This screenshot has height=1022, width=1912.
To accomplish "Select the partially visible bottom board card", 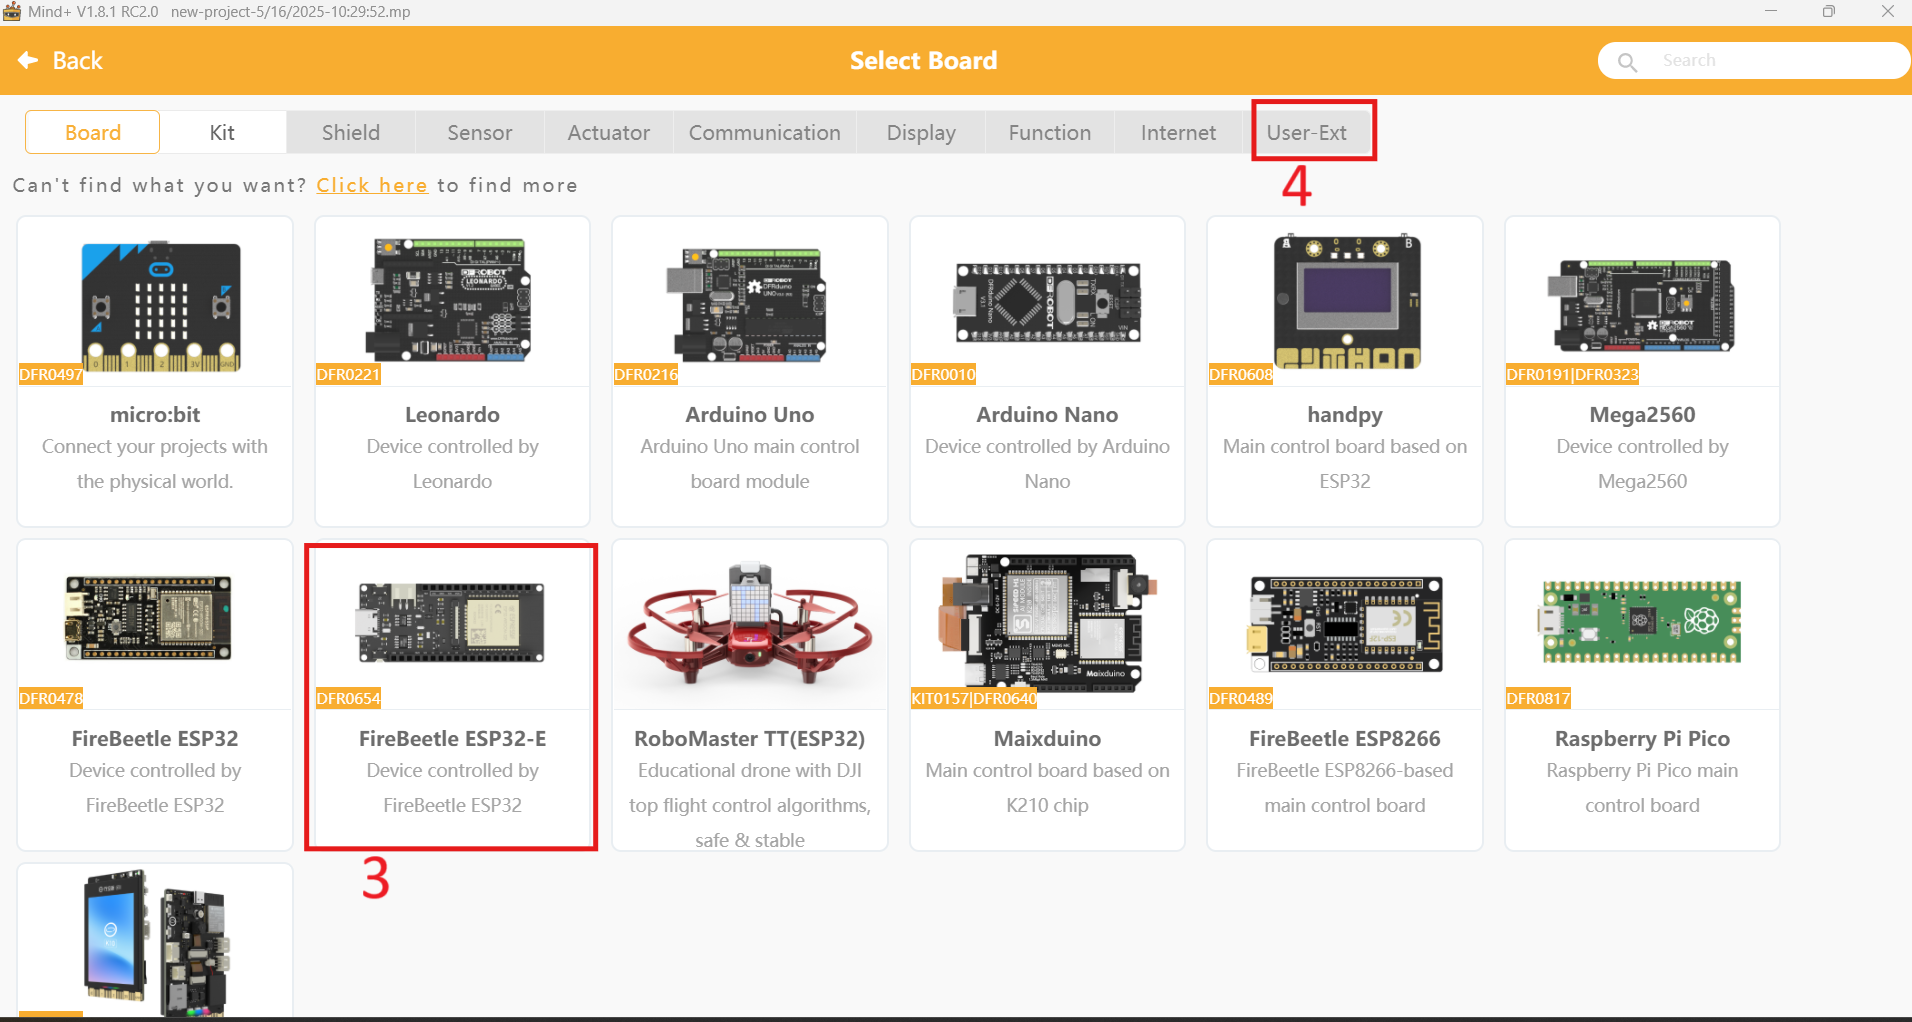I will pos(155,941).
